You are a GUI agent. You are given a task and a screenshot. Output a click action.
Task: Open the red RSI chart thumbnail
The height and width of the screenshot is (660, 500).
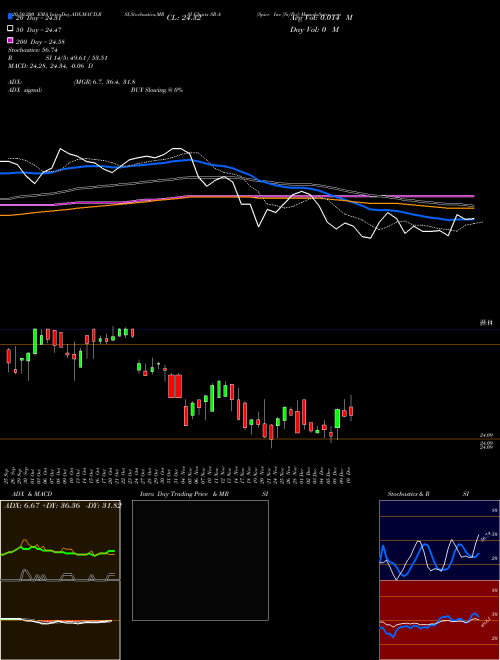(x=439, y=620)
